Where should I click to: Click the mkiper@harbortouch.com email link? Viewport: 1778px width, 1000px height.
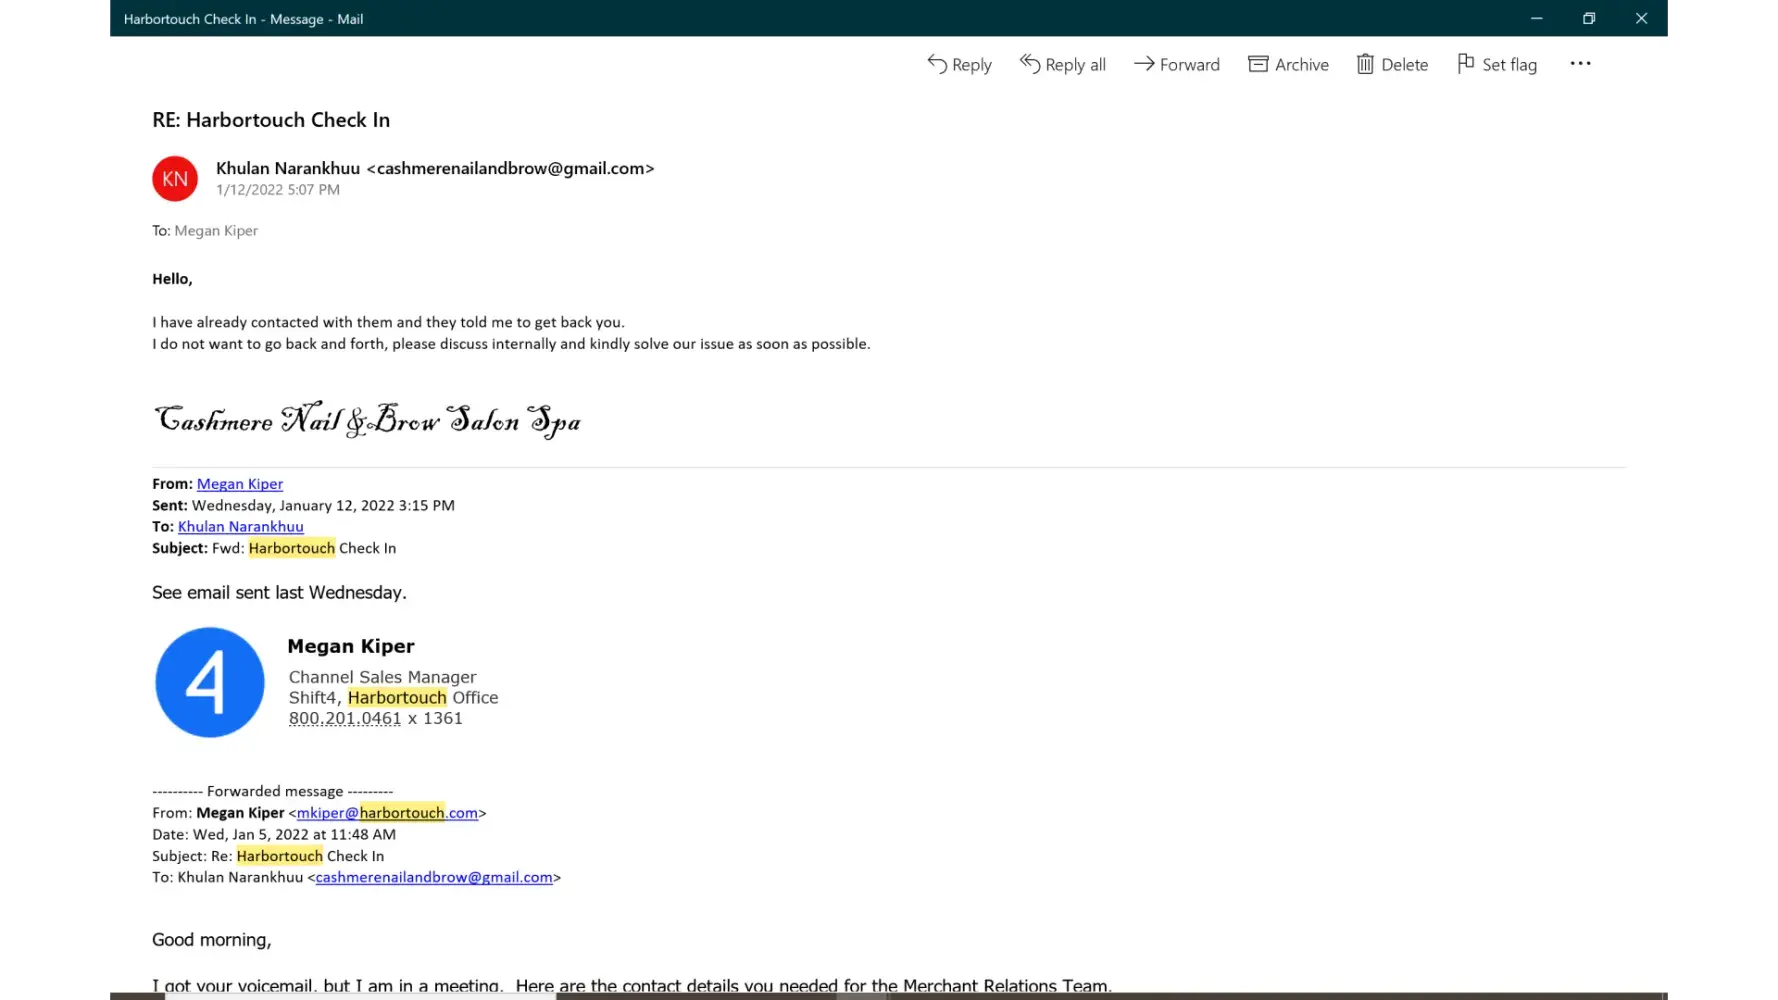[387, 813]
